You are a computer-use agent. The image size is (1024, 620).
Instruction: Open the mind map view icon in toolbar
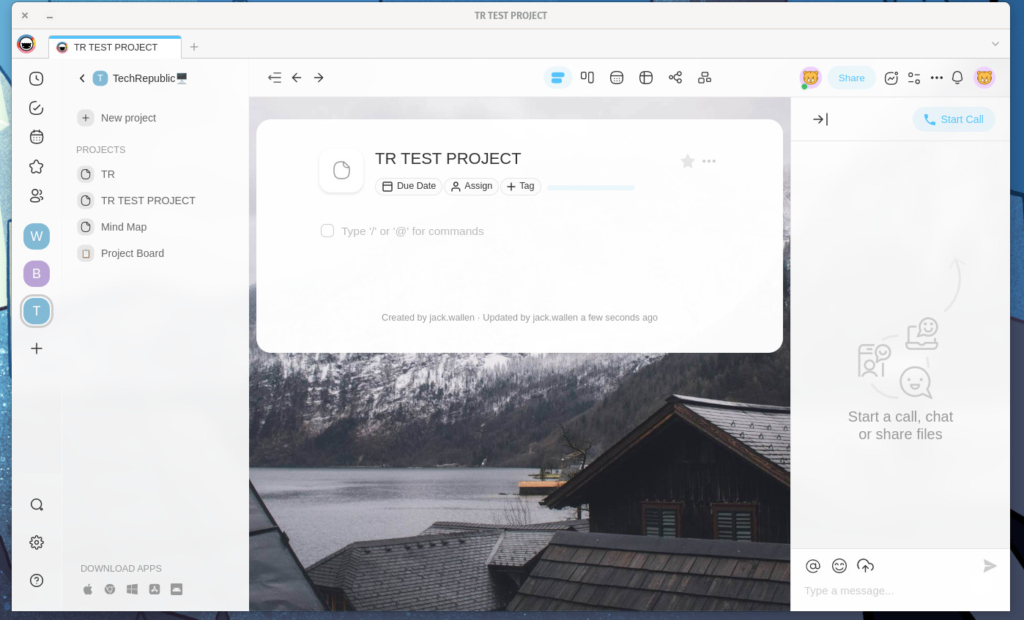(x=675, y=78)
